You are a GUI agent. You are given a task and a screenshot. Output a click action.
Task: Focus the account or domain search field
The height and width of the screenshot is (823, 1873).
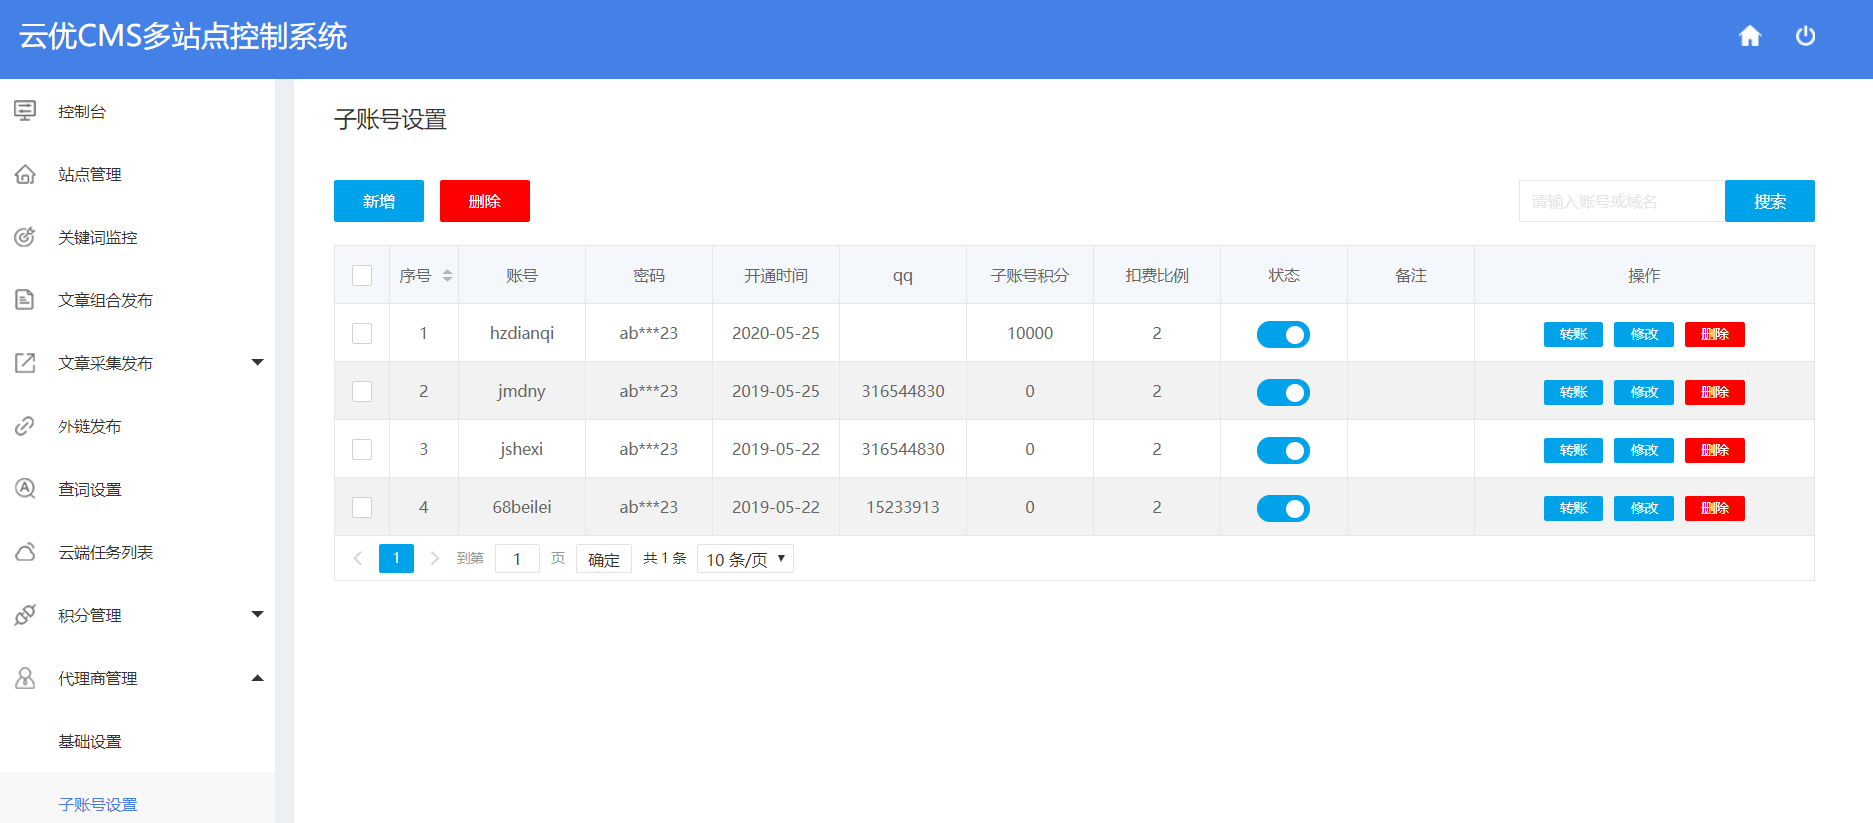[x=1621, y=201]
